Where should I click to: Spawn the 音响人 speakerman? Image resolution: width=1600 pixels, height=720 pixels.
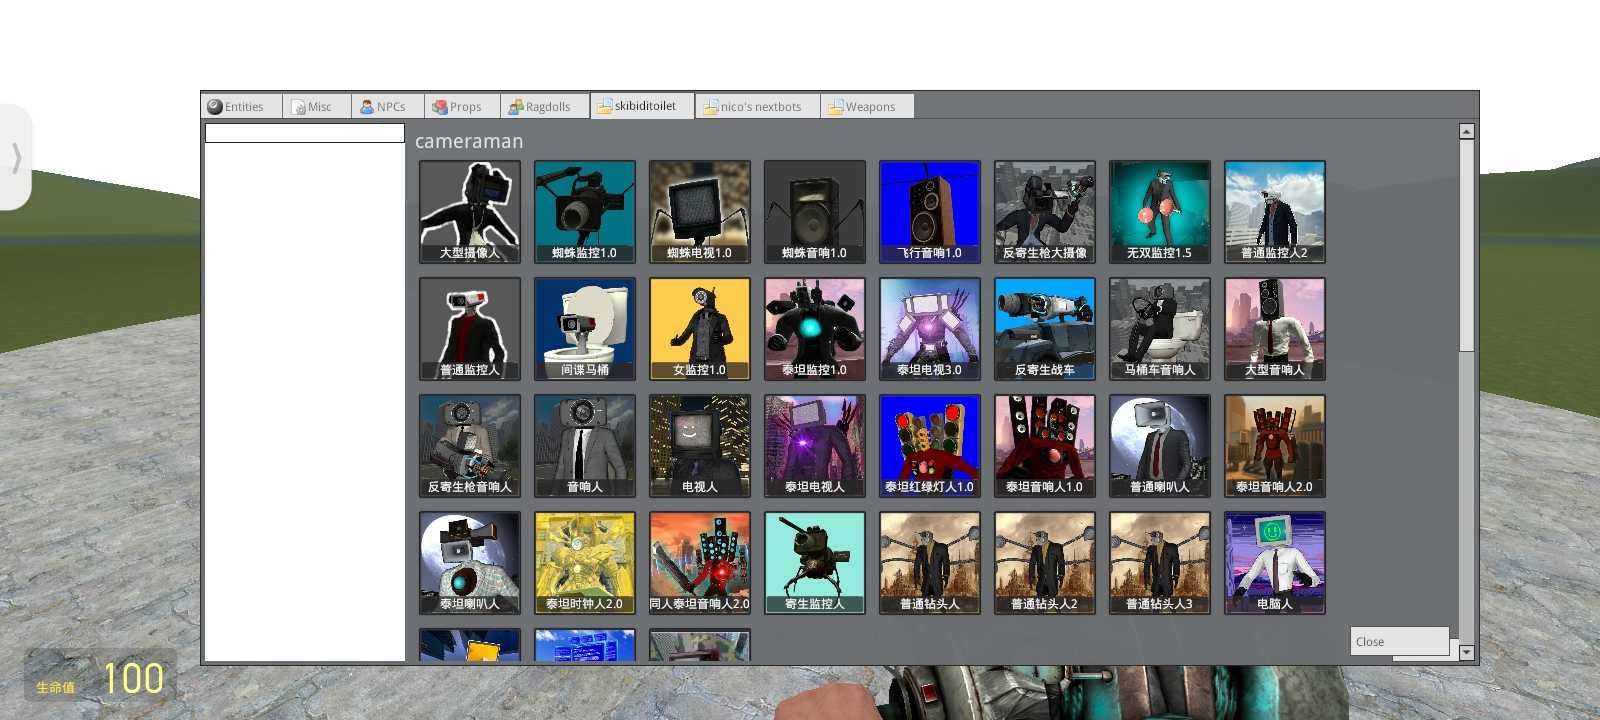tap(585, 446)
